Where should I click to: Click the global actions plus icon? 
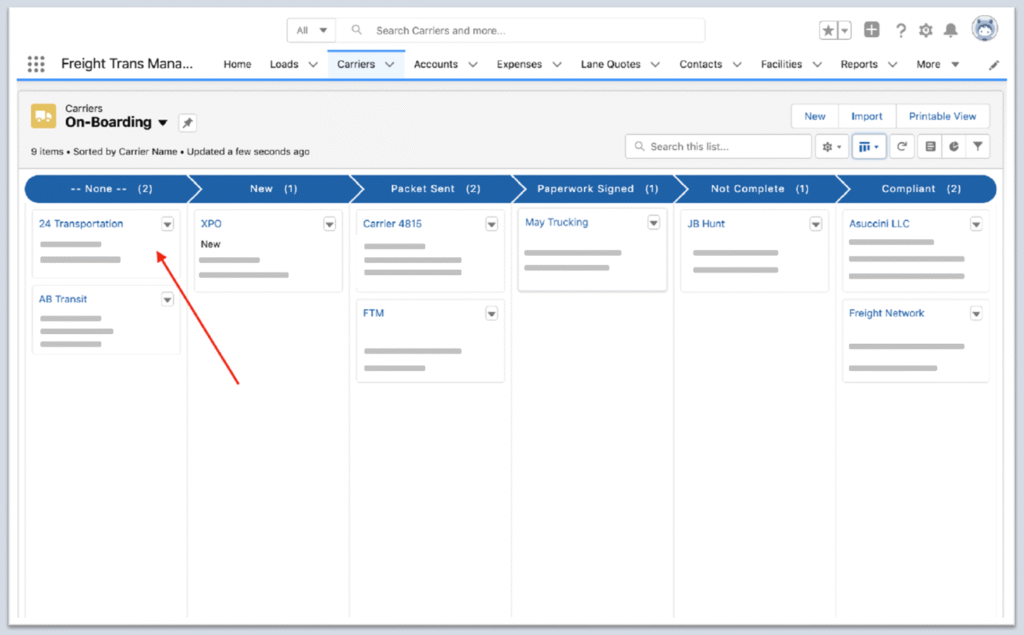pyautogui.click(x=872, y=30)
